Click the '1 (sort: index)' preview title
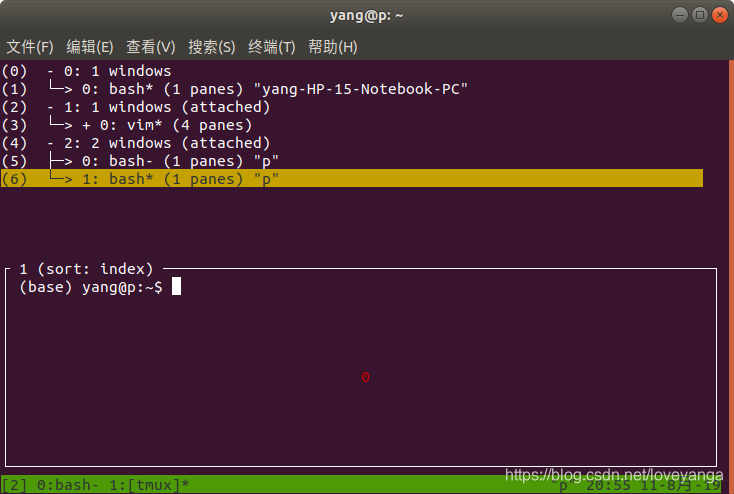The image size is (734, 494). coord(86,269)
